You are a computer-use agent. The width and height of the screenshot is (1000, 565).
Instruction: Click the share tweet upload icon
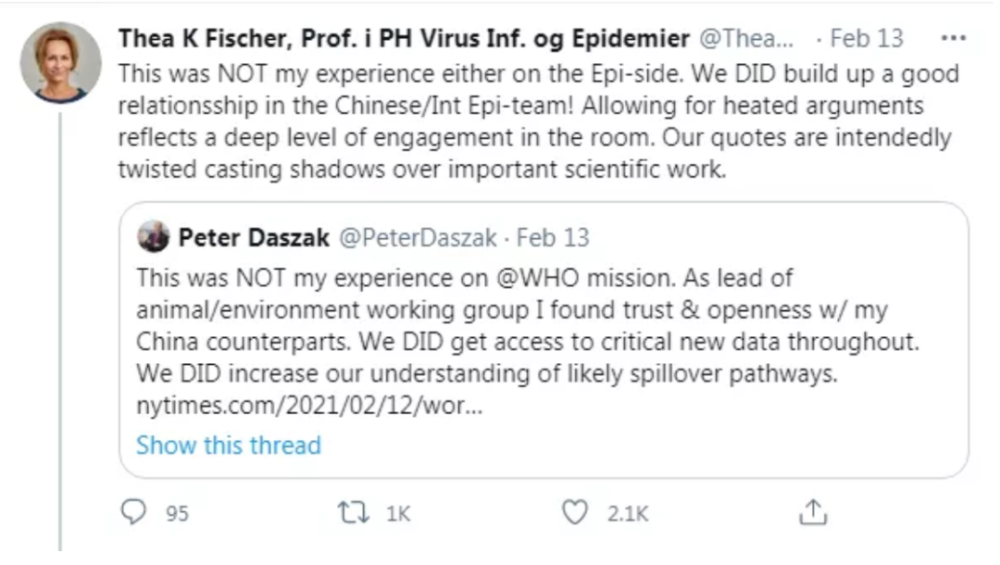coord(813,513)
